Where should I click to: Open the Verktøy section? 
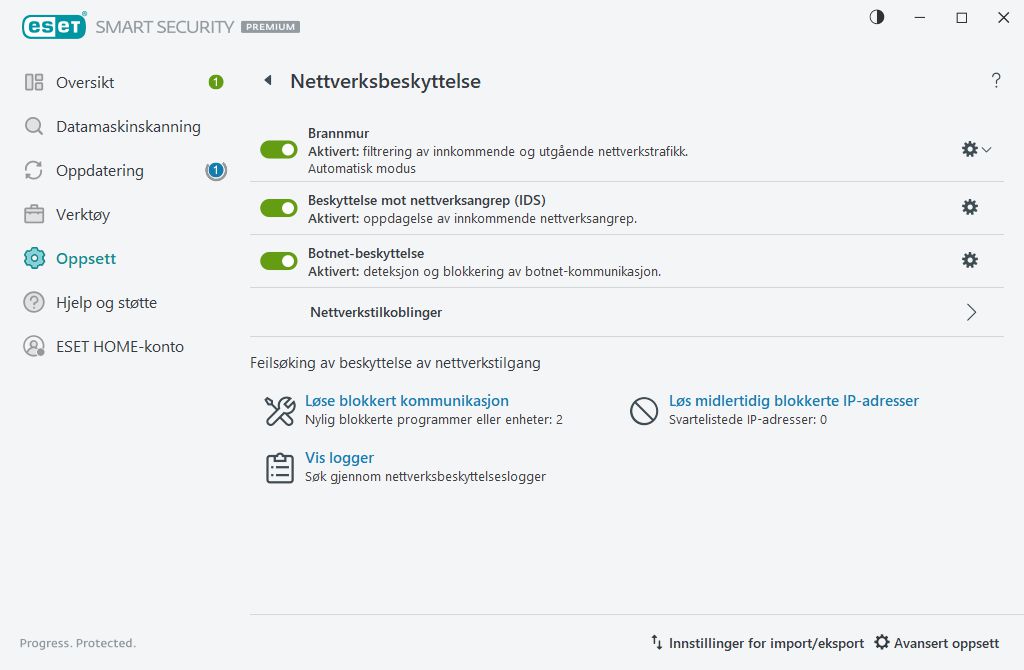coord(34,214)
